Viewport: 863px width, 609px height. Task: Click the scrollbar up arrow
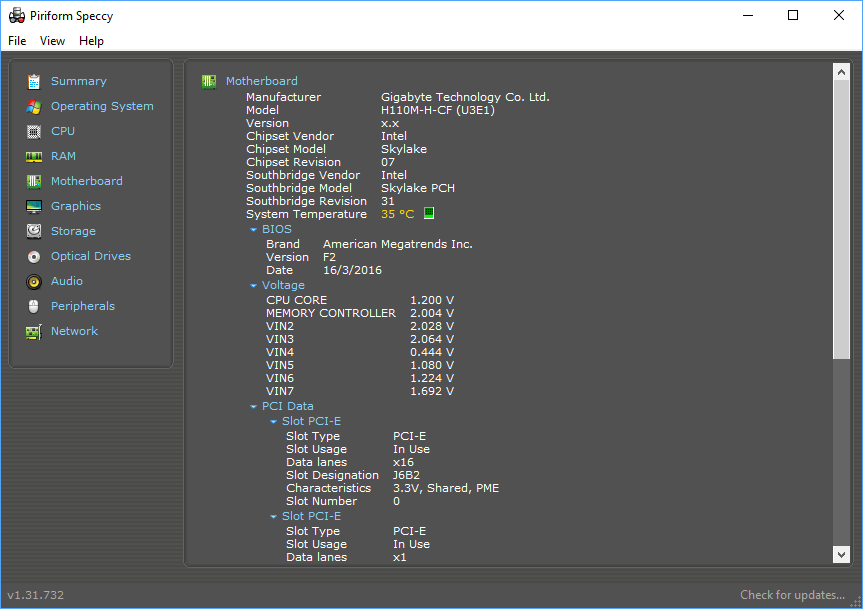pyautogui.click(x=841, y=72)
